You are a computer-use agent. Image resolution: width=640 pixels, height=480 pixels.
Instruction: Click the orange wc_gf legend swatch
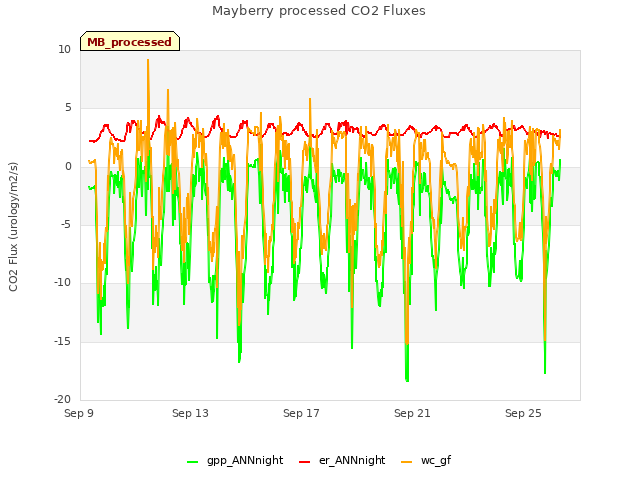(x=407, y=462)
